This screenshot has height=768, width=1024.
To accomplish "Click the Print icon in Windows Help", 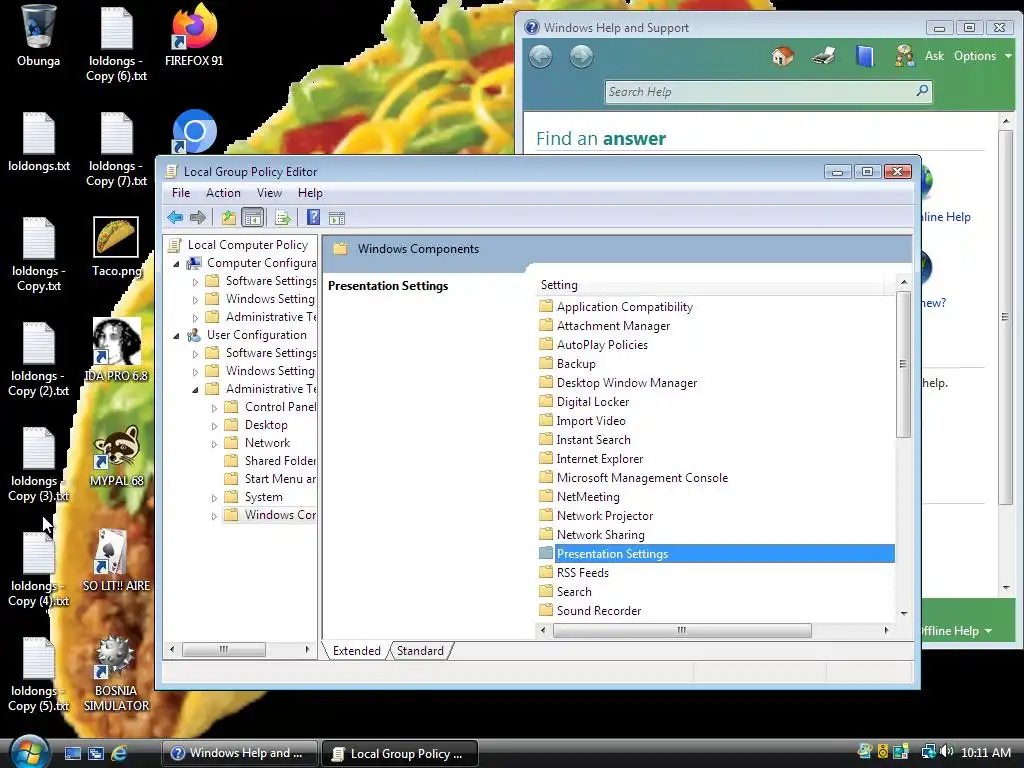I will [824, 56].
